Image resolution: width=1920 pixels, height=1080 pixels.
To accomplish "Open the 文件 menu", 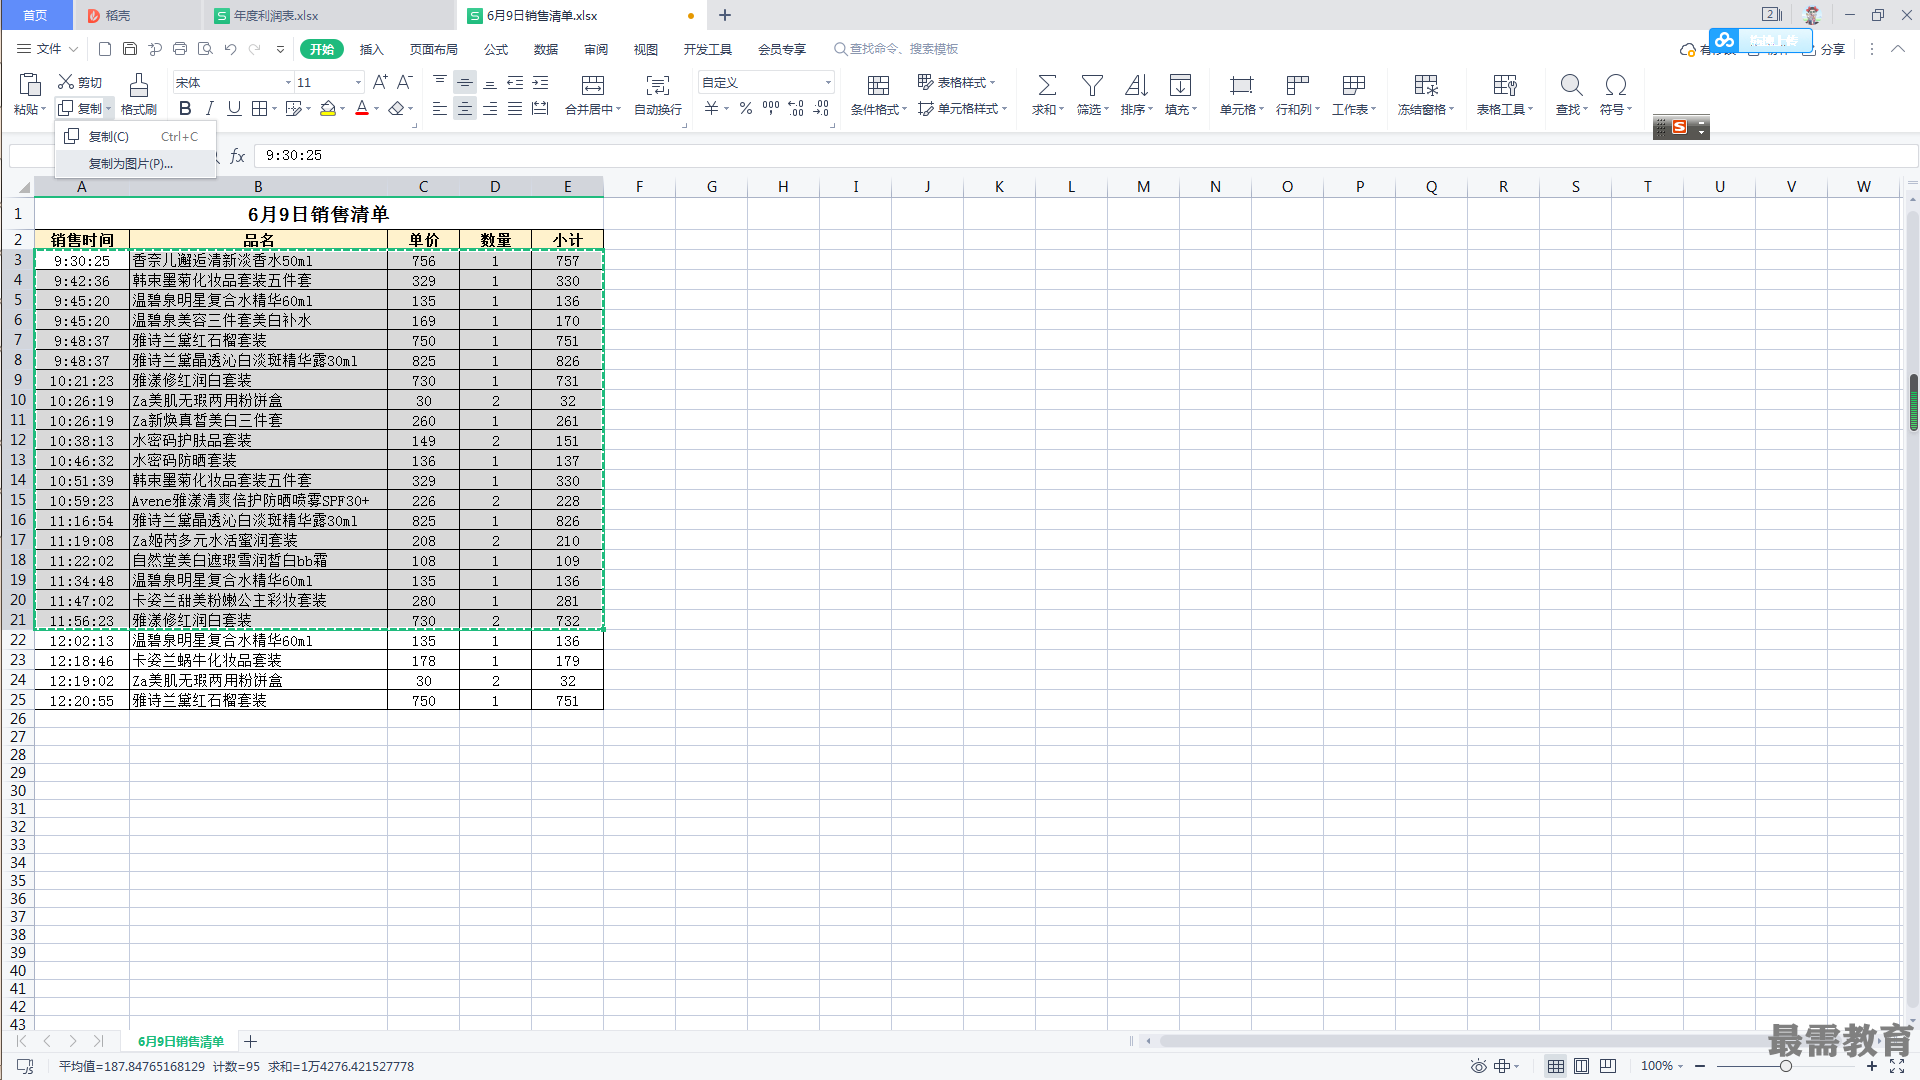I will (x=47, y=49).
